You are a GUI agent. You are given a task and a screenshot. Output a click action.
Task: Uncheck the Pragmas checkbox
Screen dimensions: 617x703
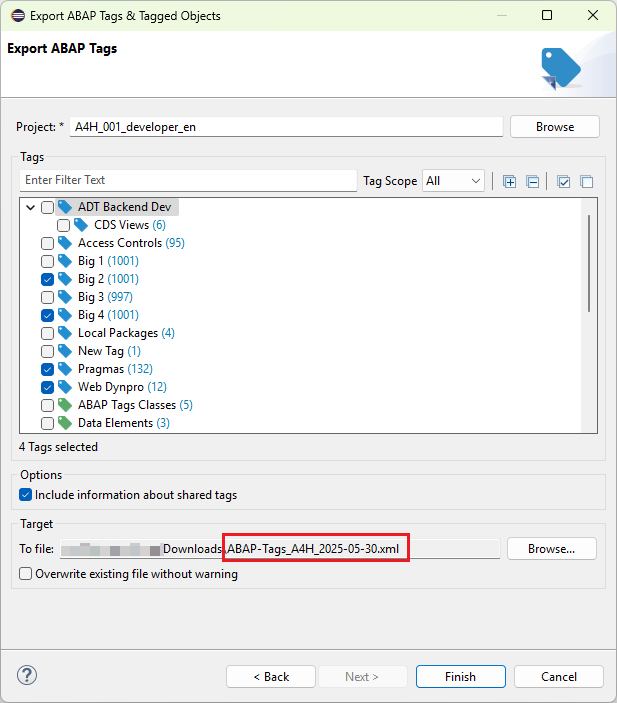click(x=48, y=369)
